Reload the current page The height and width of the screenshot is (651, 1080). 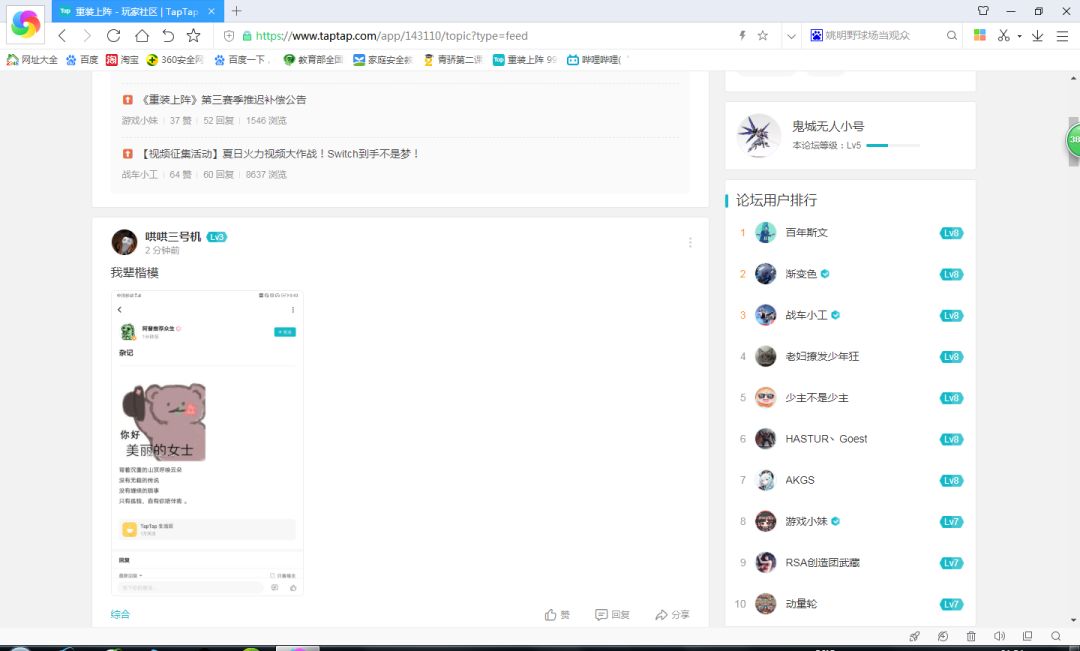pos(114,35)
